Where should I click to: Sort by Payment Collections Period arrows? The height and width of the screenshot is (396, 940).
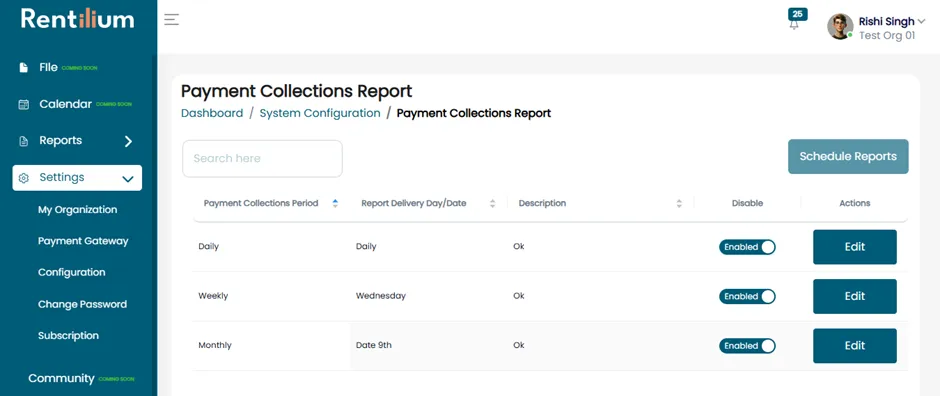(335, 203)
